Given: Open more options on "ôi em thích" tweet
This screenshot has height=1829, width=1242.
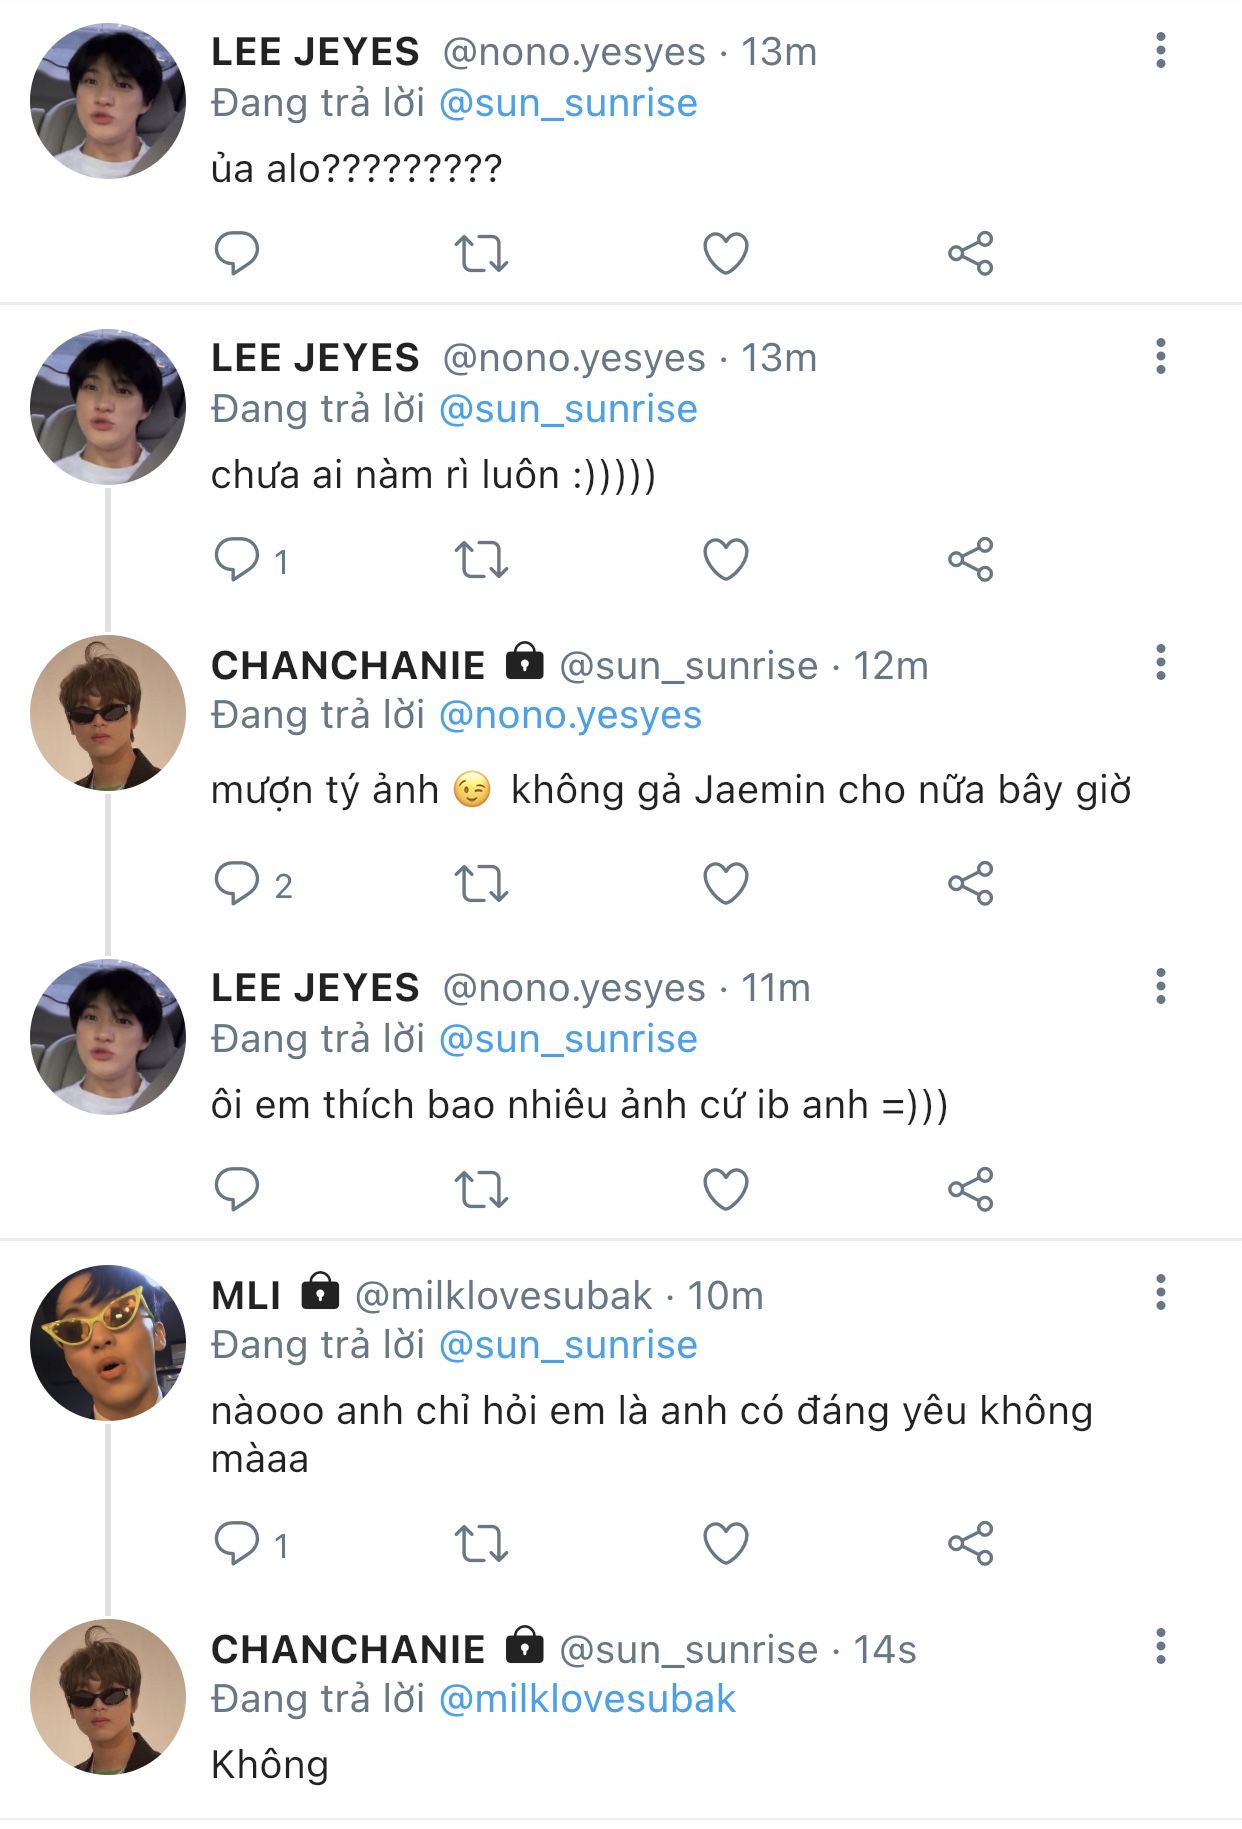Looking at the screenshot, I should (x=1160, y=986).
